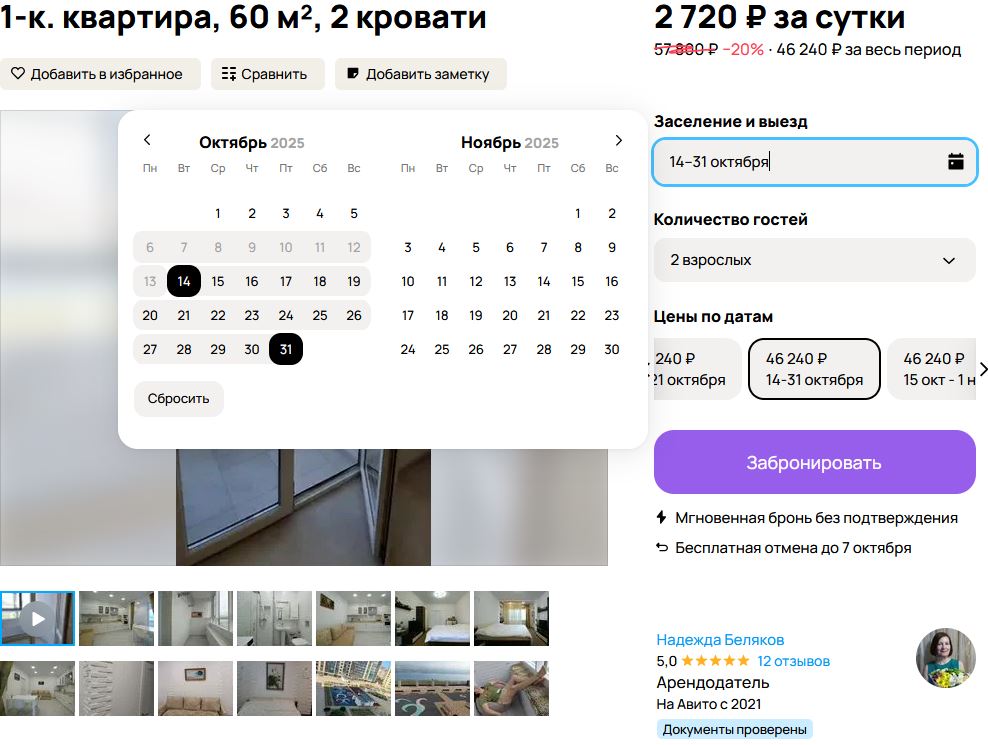Select the 15 окт price option
The height and width of the screenshot is (745, 988).
click(x=932, y=369)
